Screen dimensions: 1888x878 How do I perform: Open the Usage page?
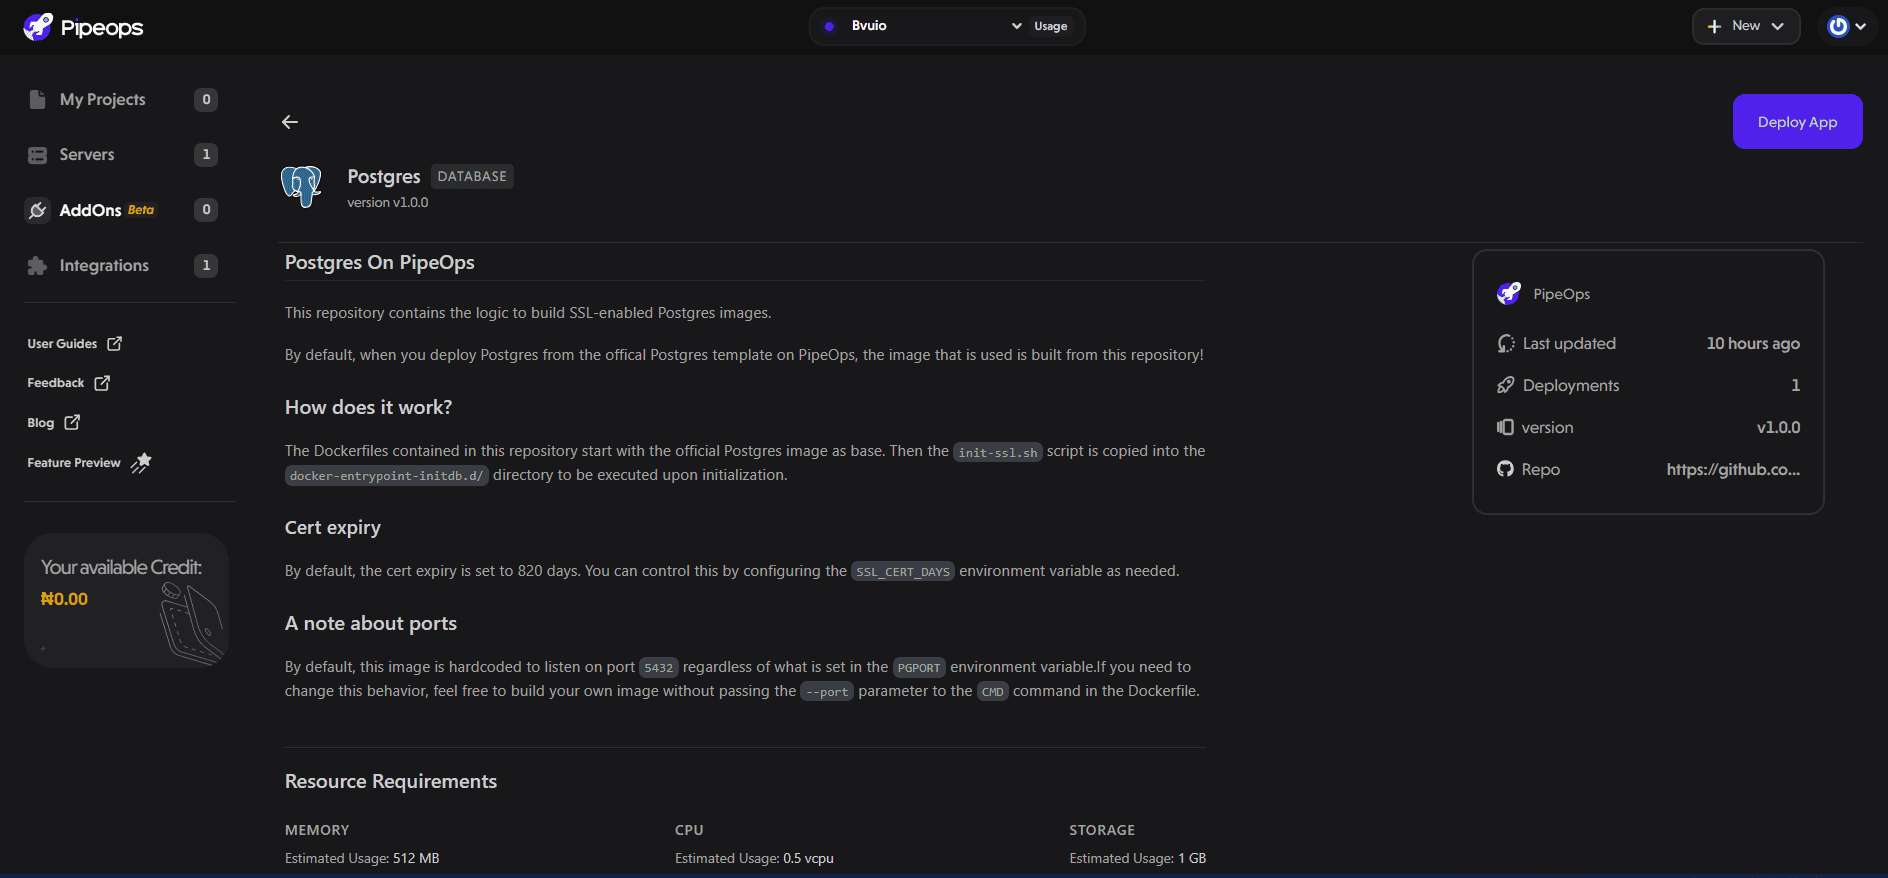1050,26
